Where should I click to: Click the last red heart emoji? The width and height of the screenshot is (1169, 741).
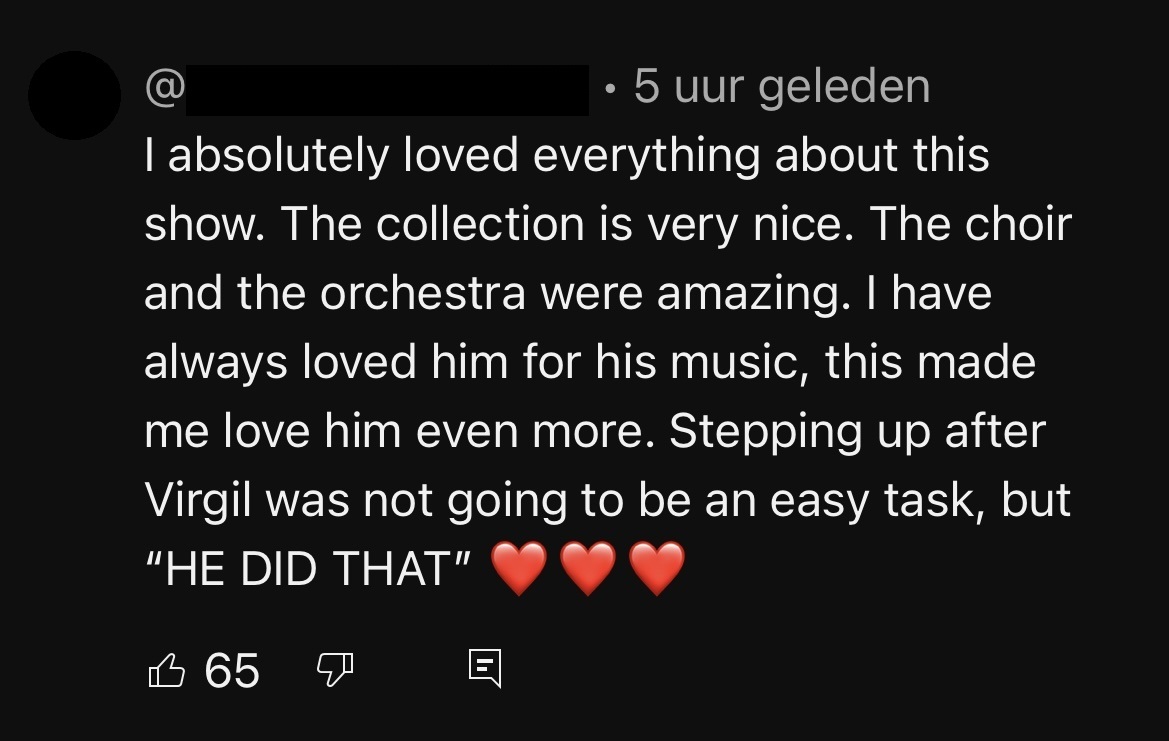657,568
